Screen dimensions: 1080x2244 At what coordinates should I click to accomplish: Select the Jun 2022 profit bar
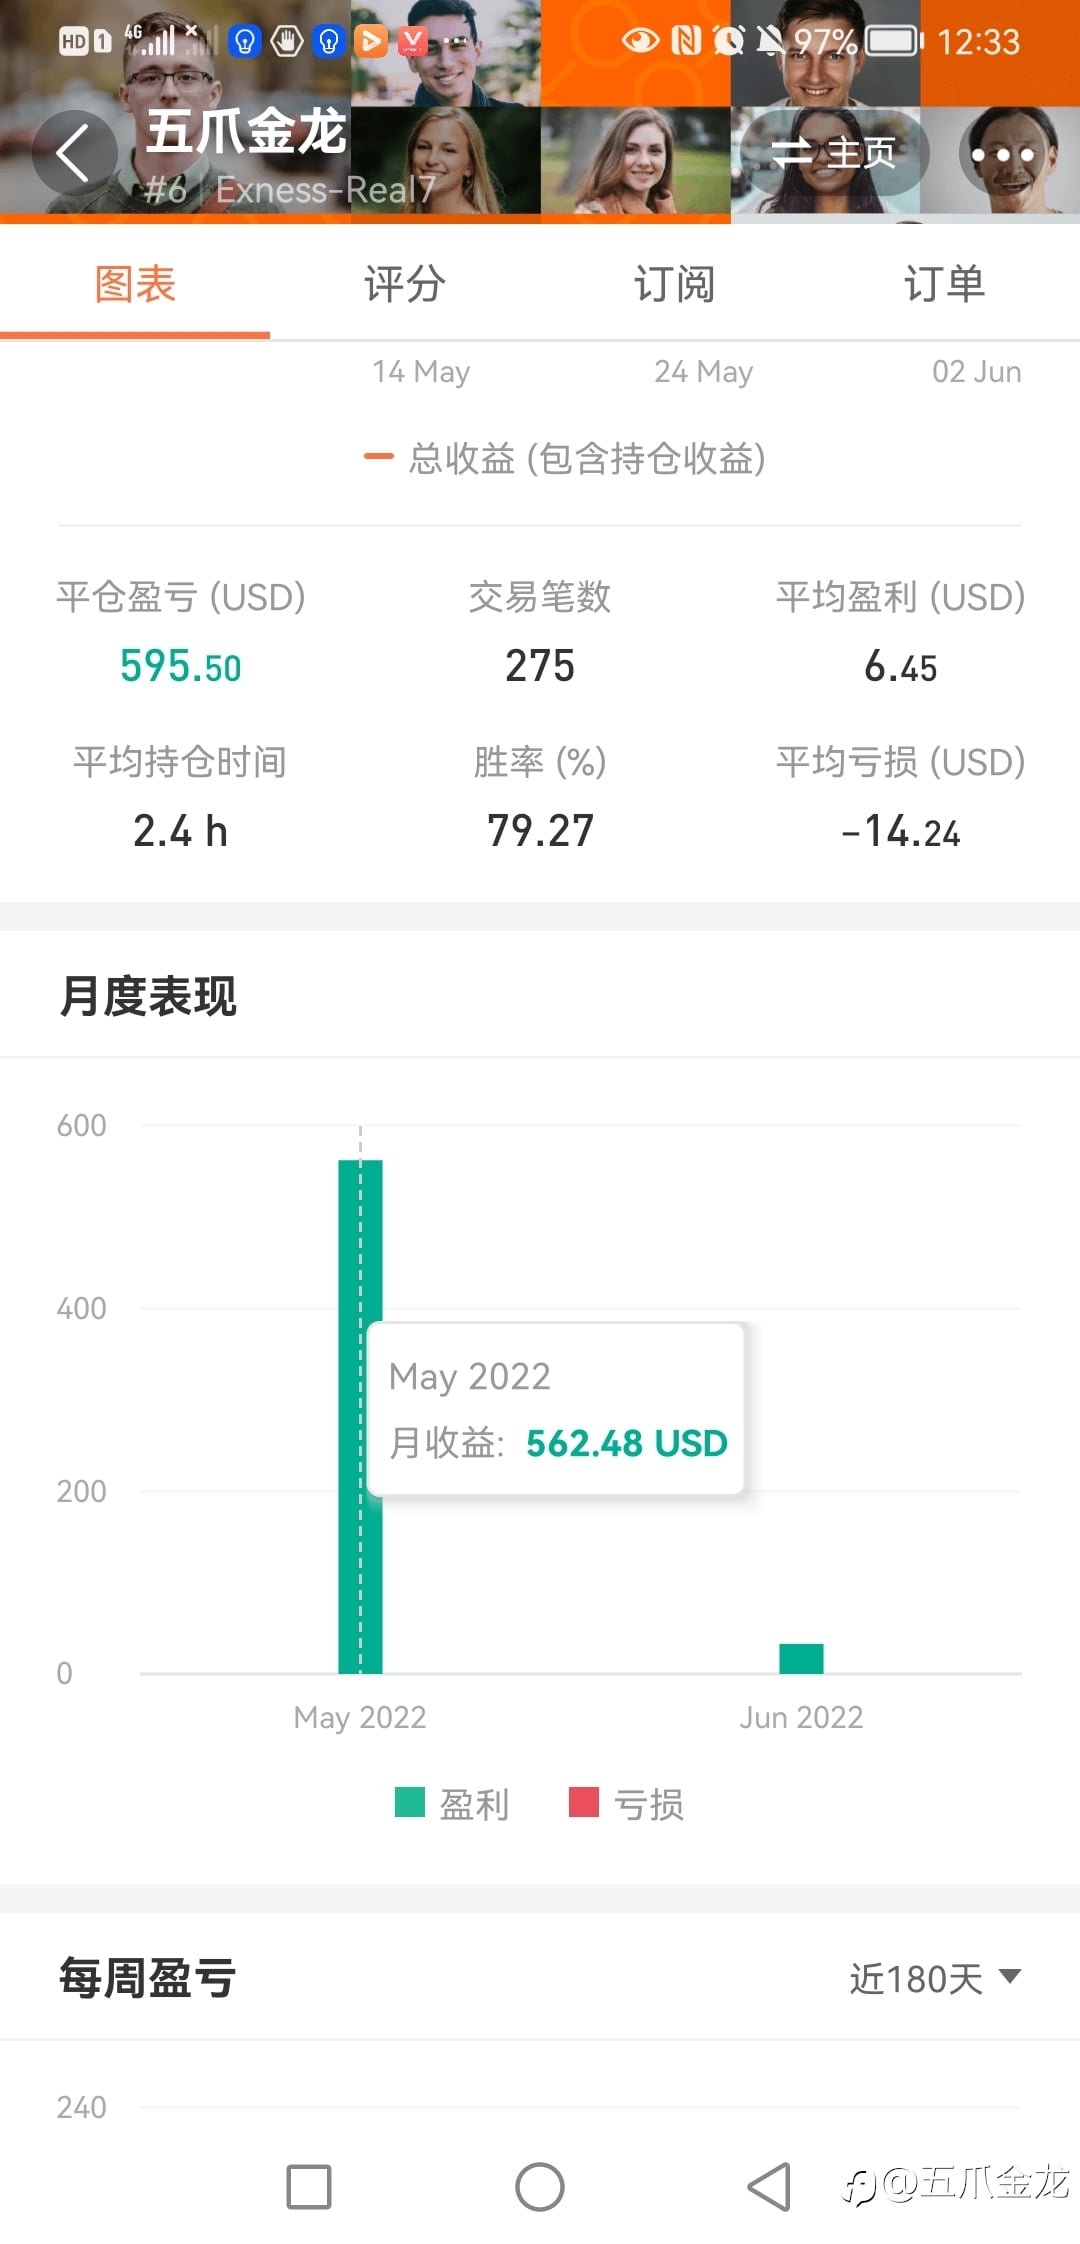coord(801,1658)
